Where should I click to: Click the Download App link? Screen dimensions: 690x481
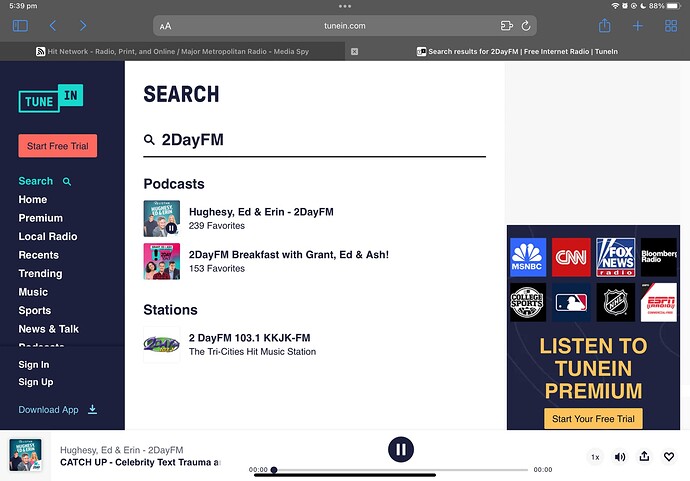point(48,410)
